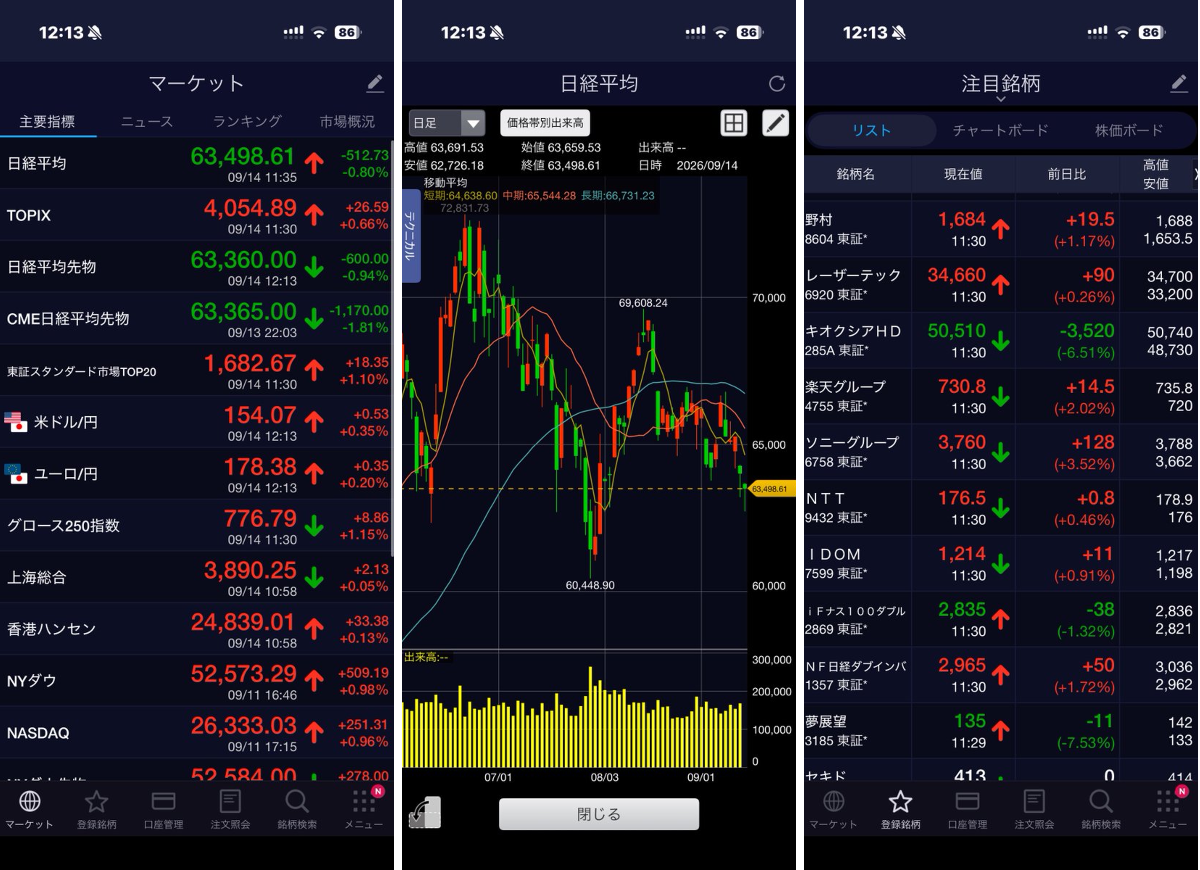
Task: Expand the chevron under 注目銘柄 title
Action: pos(1000,100)
